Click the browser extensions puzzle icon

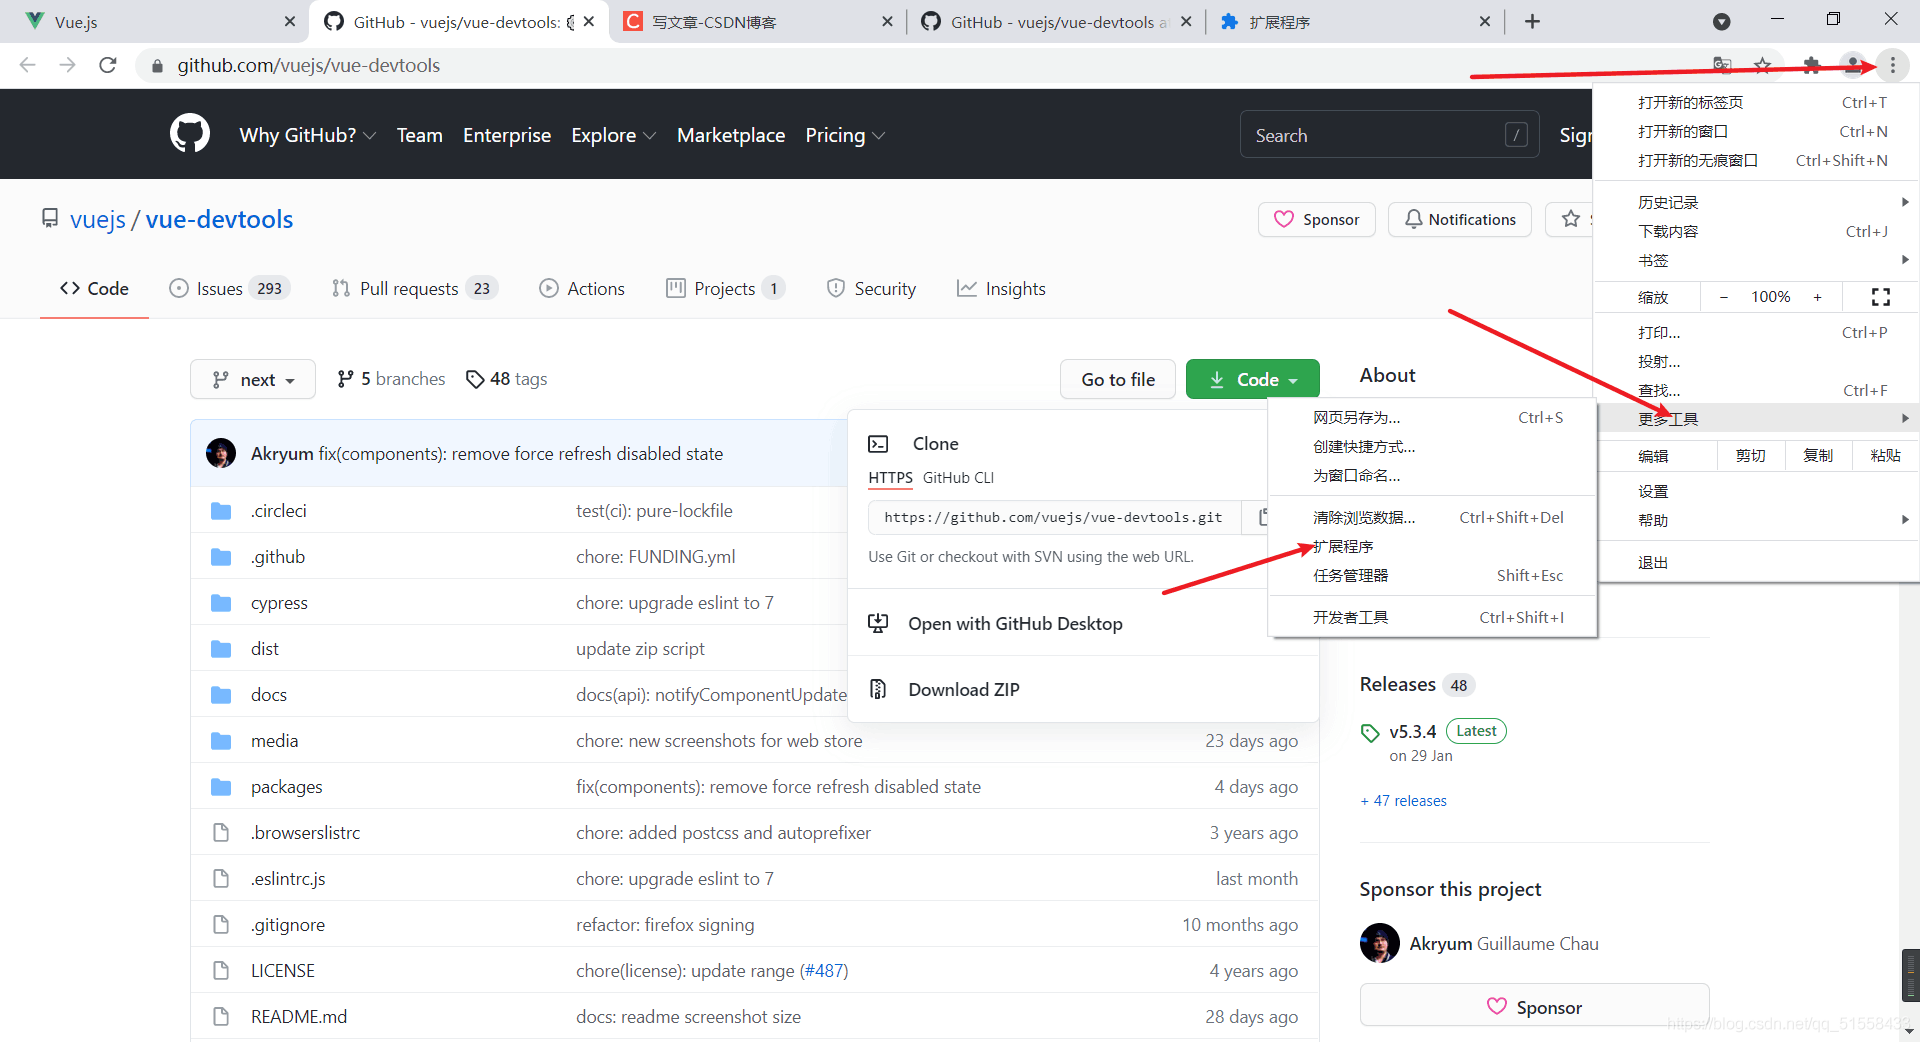(1811, 65)
